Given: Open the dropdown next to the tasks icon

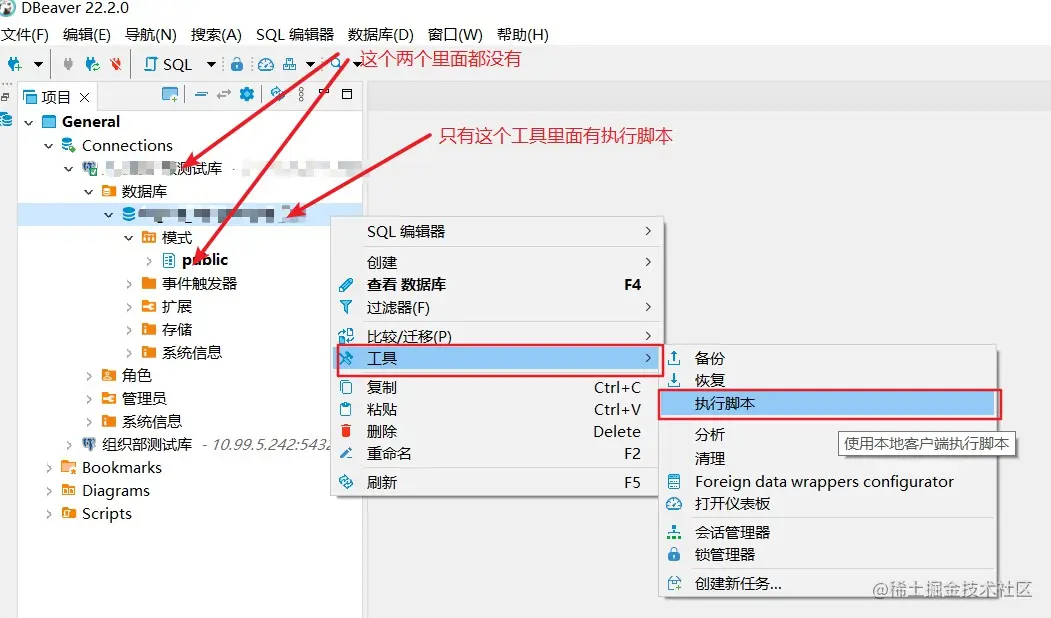Looking at the screenshot, I should click(310, 64).
